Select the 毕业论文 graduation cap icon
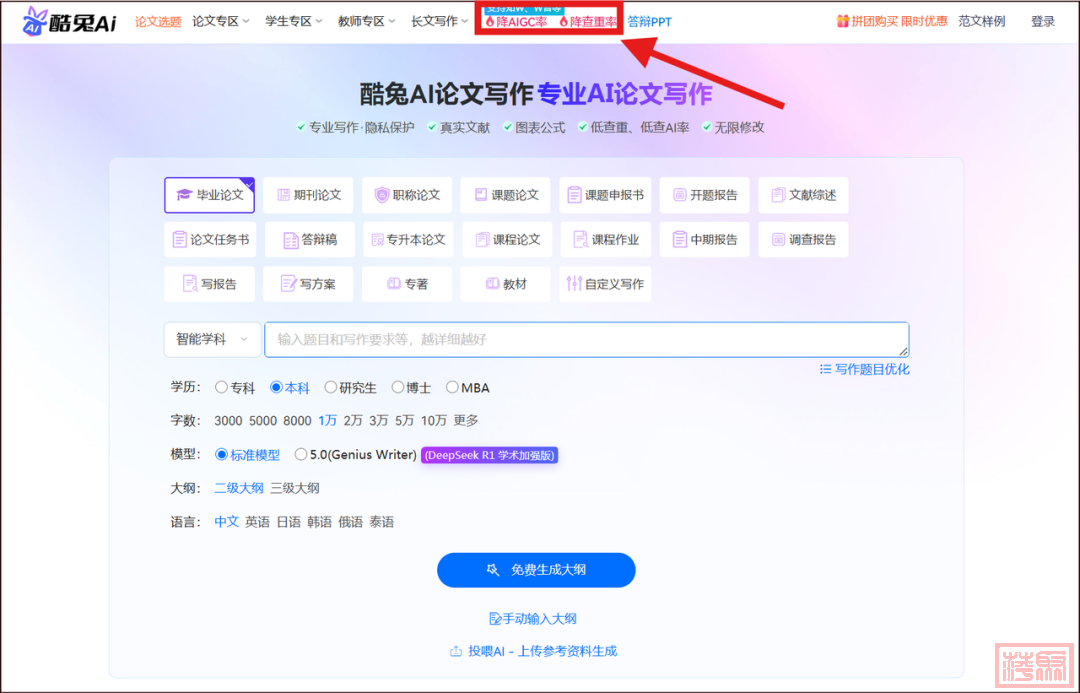 tap(184, 195)
